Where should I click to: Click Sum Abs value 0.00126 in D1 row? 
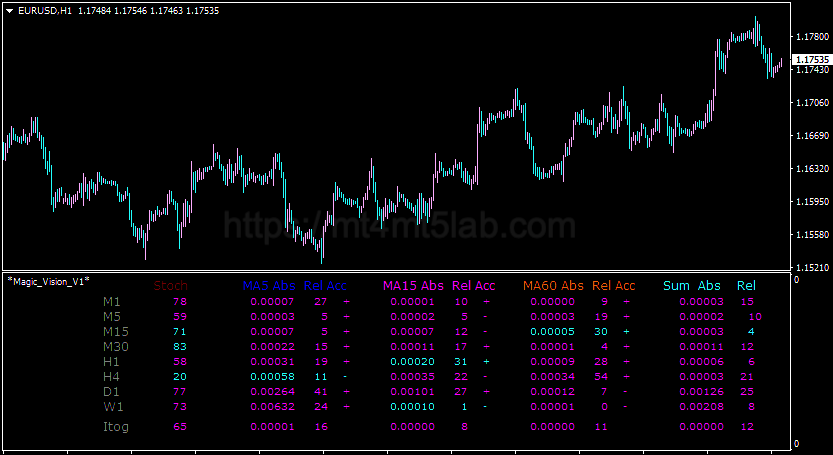702,392
